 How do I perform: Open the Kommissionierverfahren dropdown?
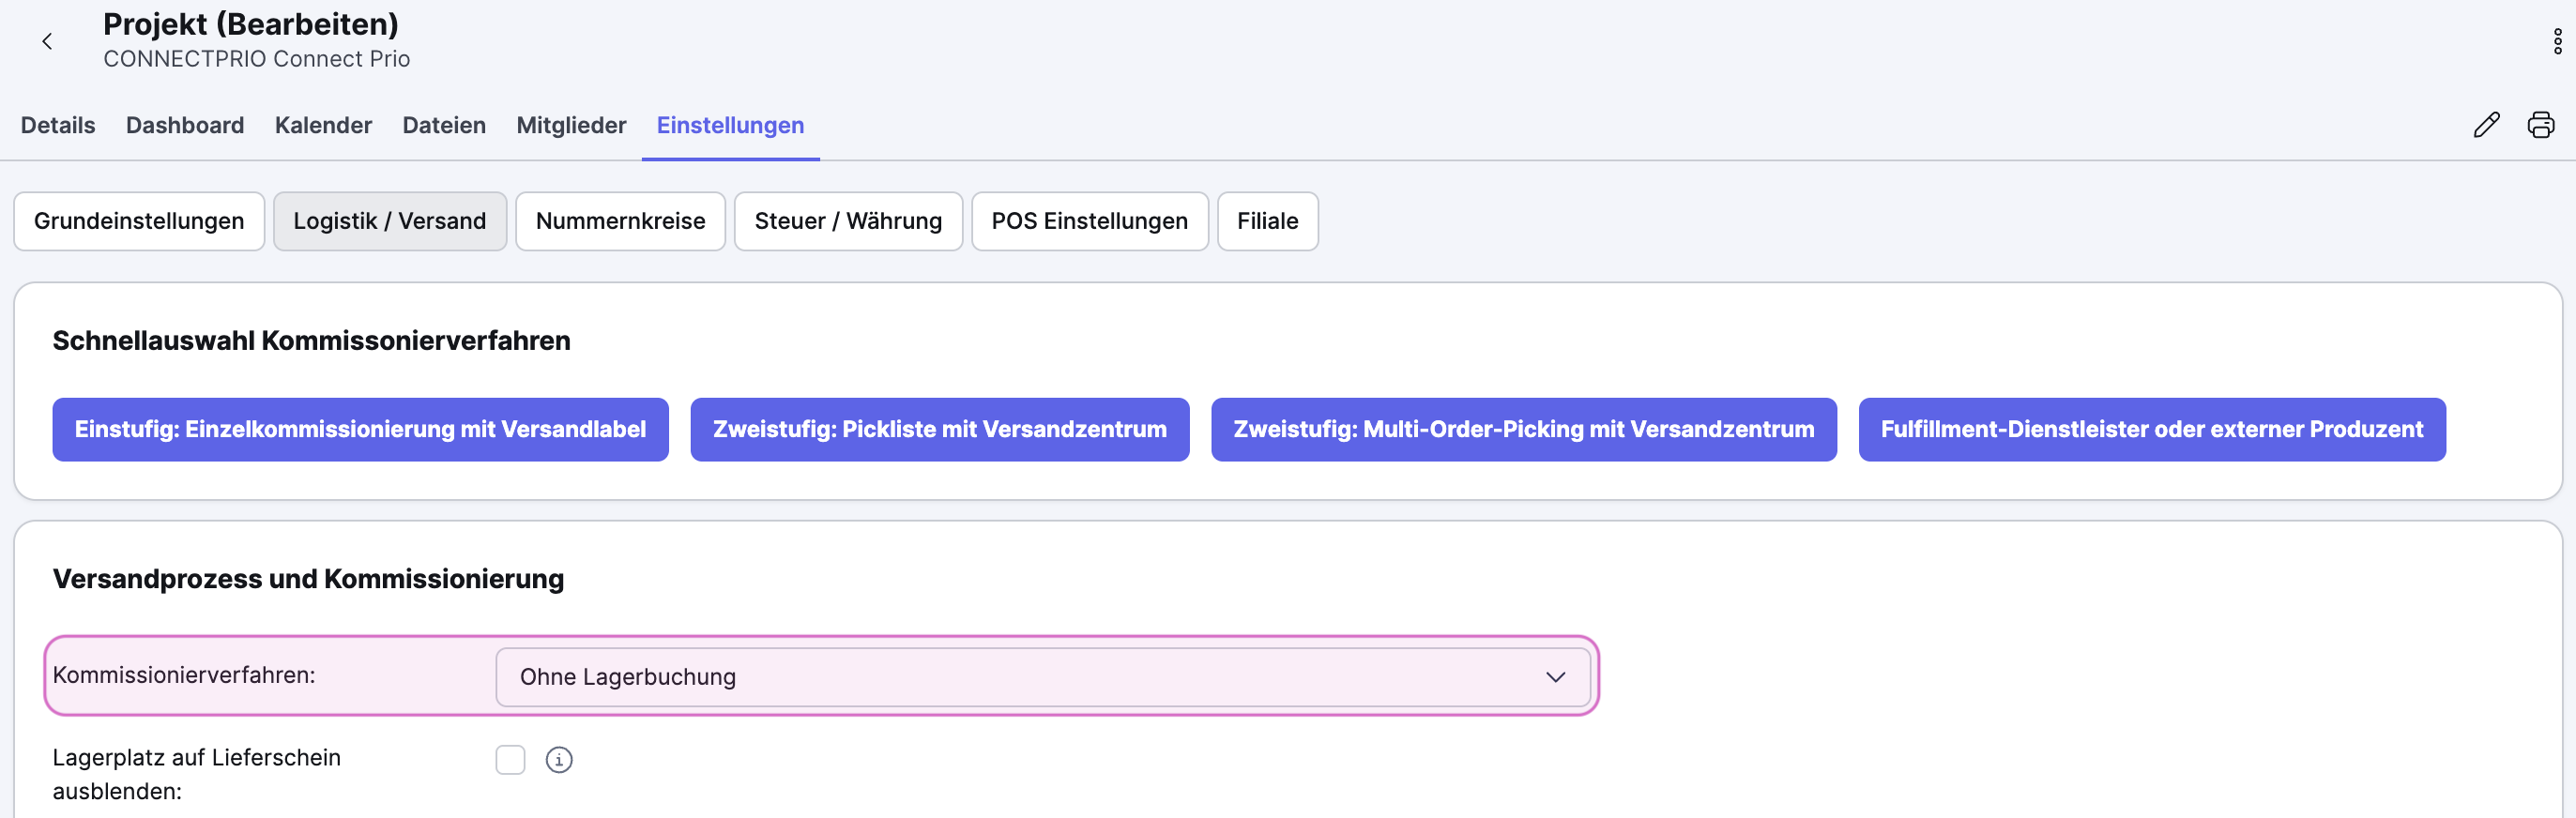point(1042,677)
